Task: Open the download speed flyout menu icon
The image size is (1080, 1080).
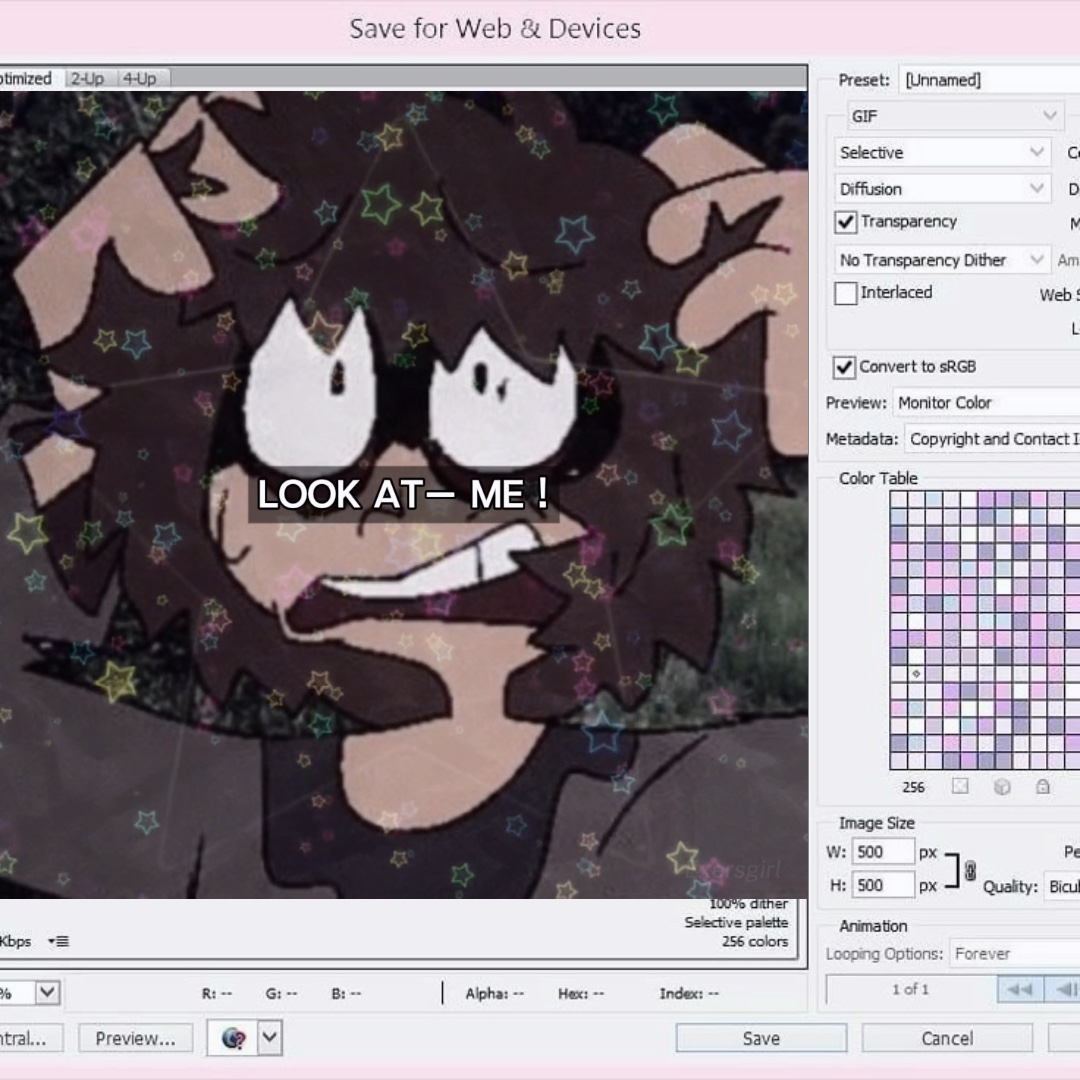Action: (x=59, y=942)
